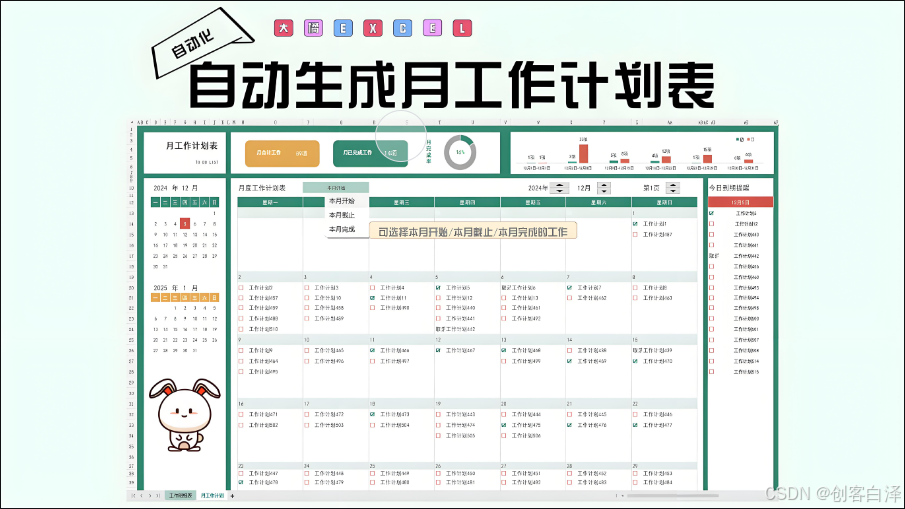905x509 pixels.
Task: Uncheck 工作计划1 on Sunday the 1st
Action: click(x=635, y=224)
